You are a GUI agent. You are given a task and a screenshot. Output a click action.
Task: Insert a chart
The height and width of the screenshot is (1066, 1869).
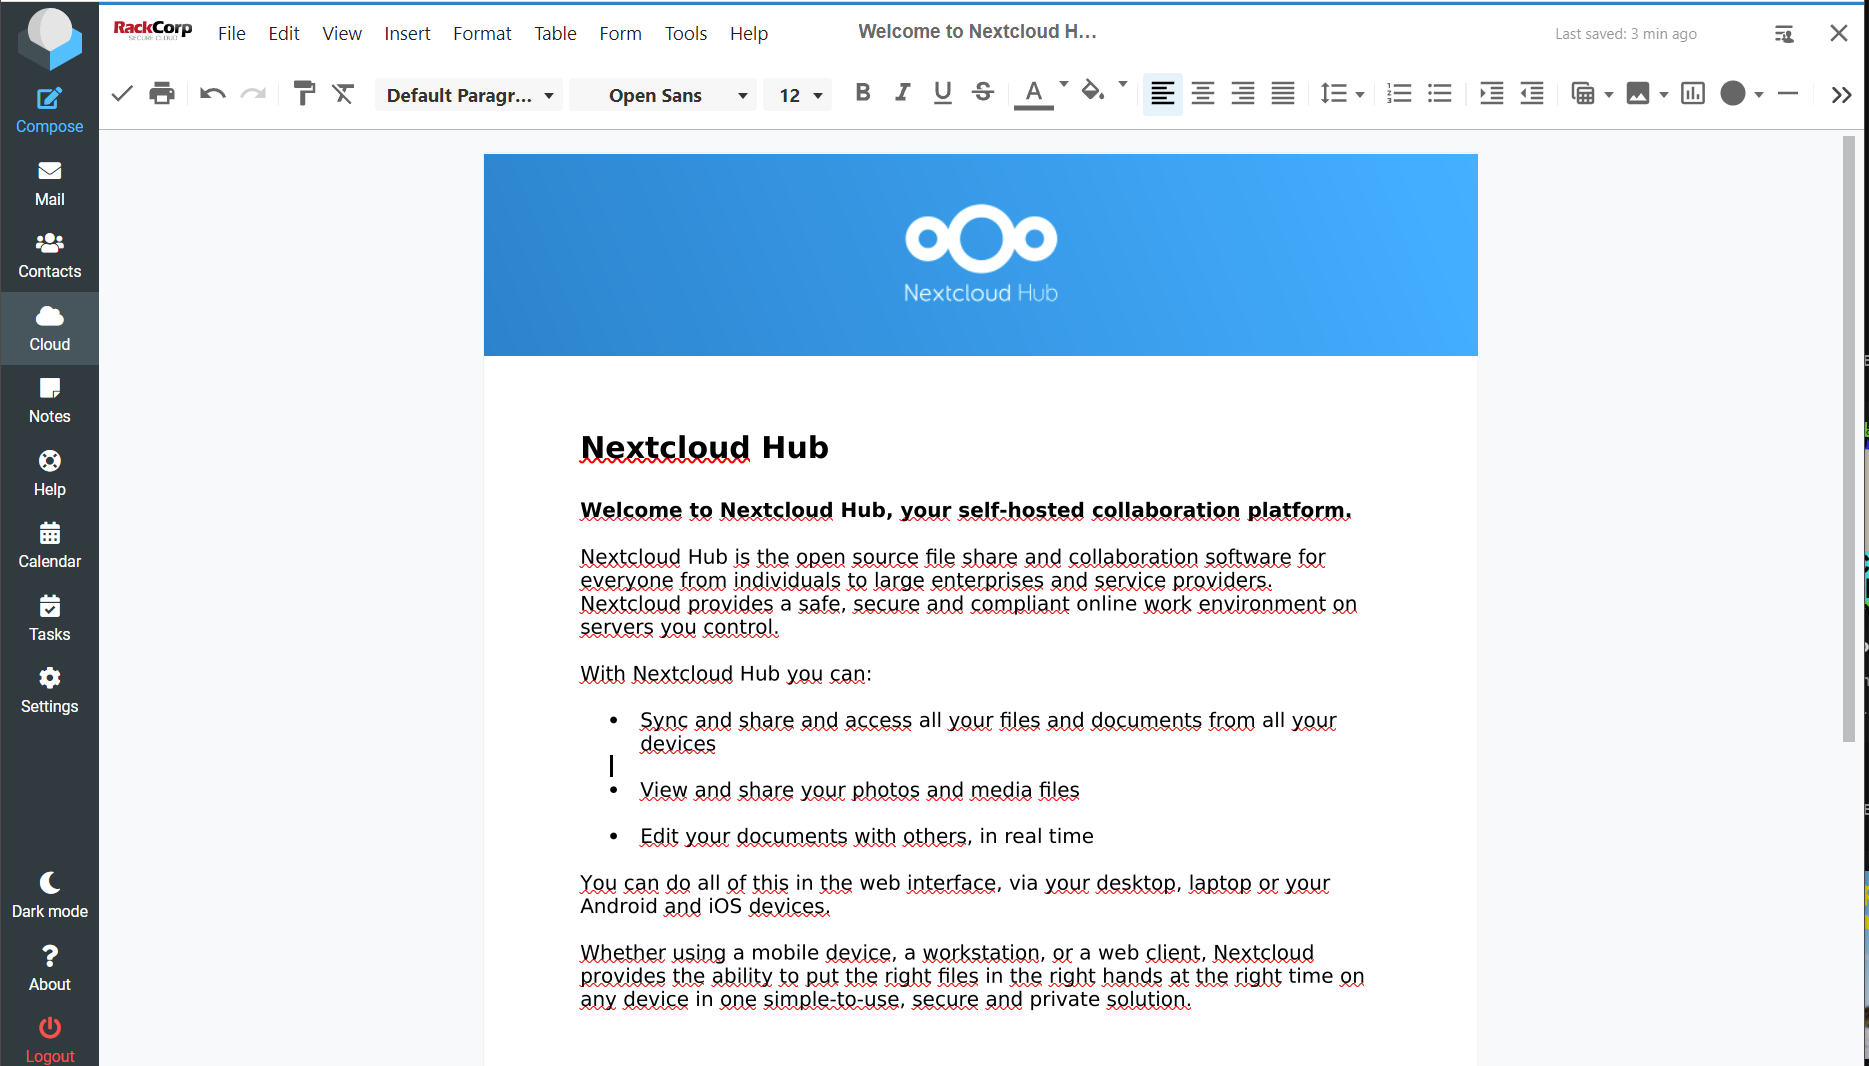(1693, 94)
